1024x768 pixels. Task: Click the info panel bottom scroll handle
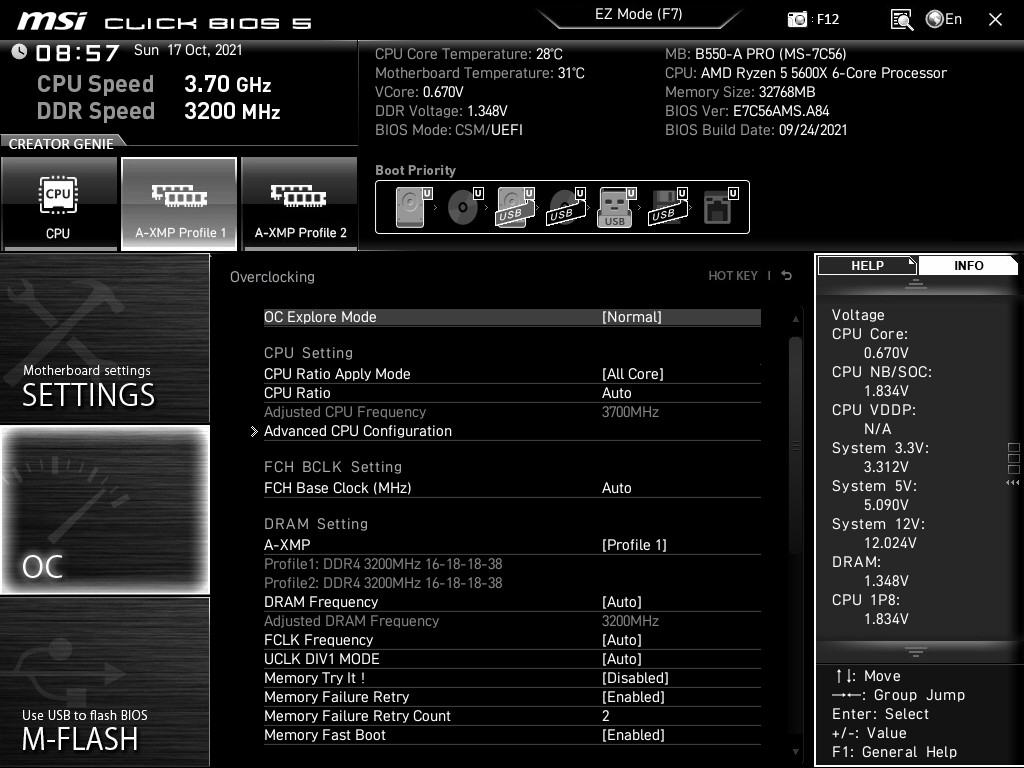pyautogui.click(x=915, y=652)
